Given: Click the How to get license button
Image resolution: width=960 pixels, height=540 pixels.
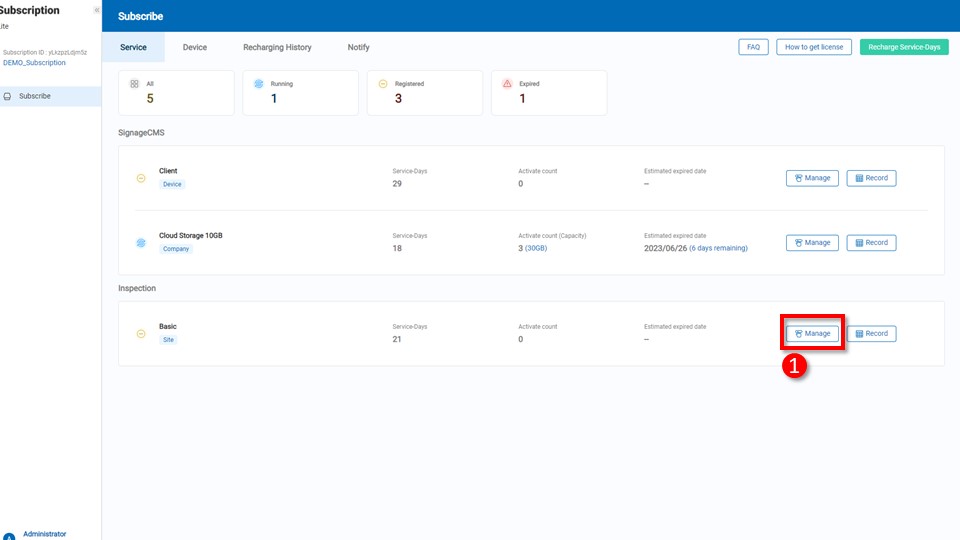Looking at the screenshot, I should (814, 47).
